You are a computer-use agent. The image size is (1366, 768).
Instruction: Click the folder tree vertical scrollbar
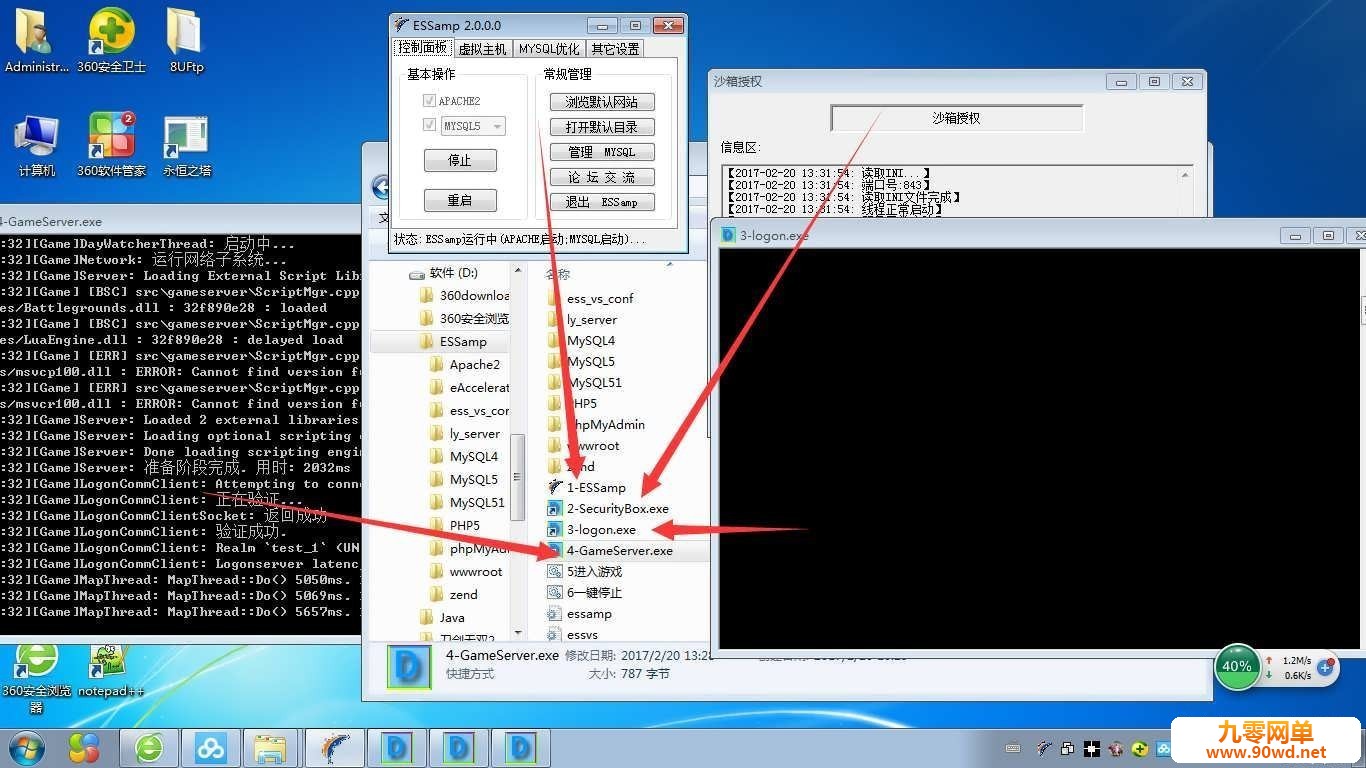coord(517,450)
